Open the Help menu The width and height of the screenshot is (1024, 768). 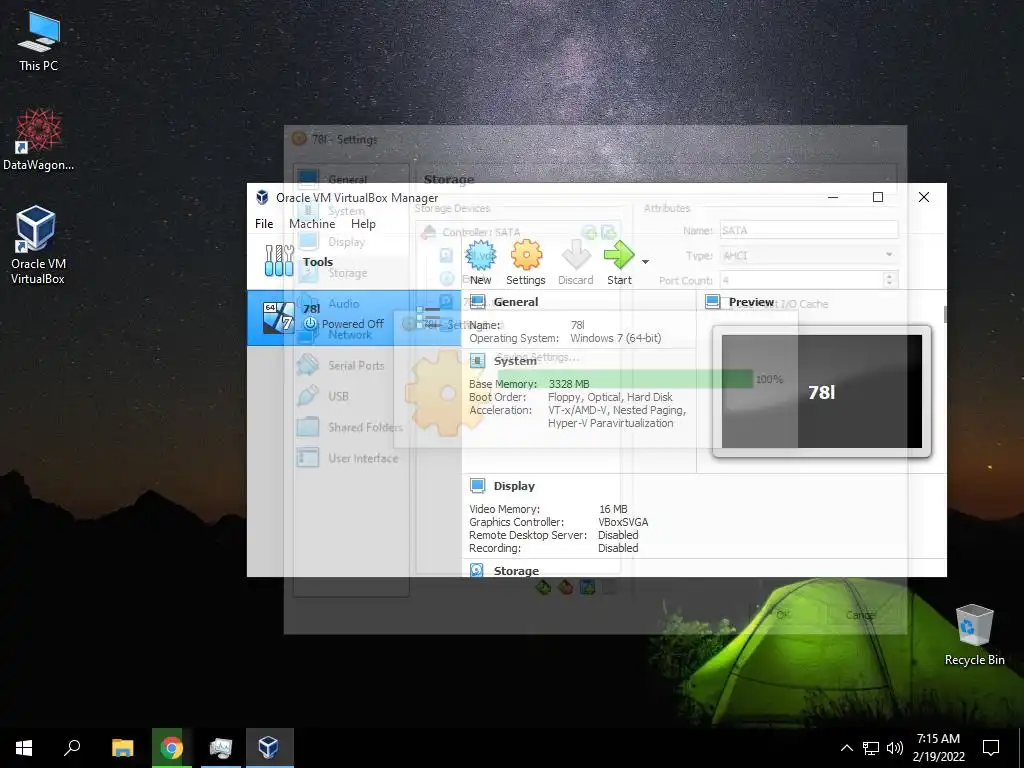[x=363, y=223]
